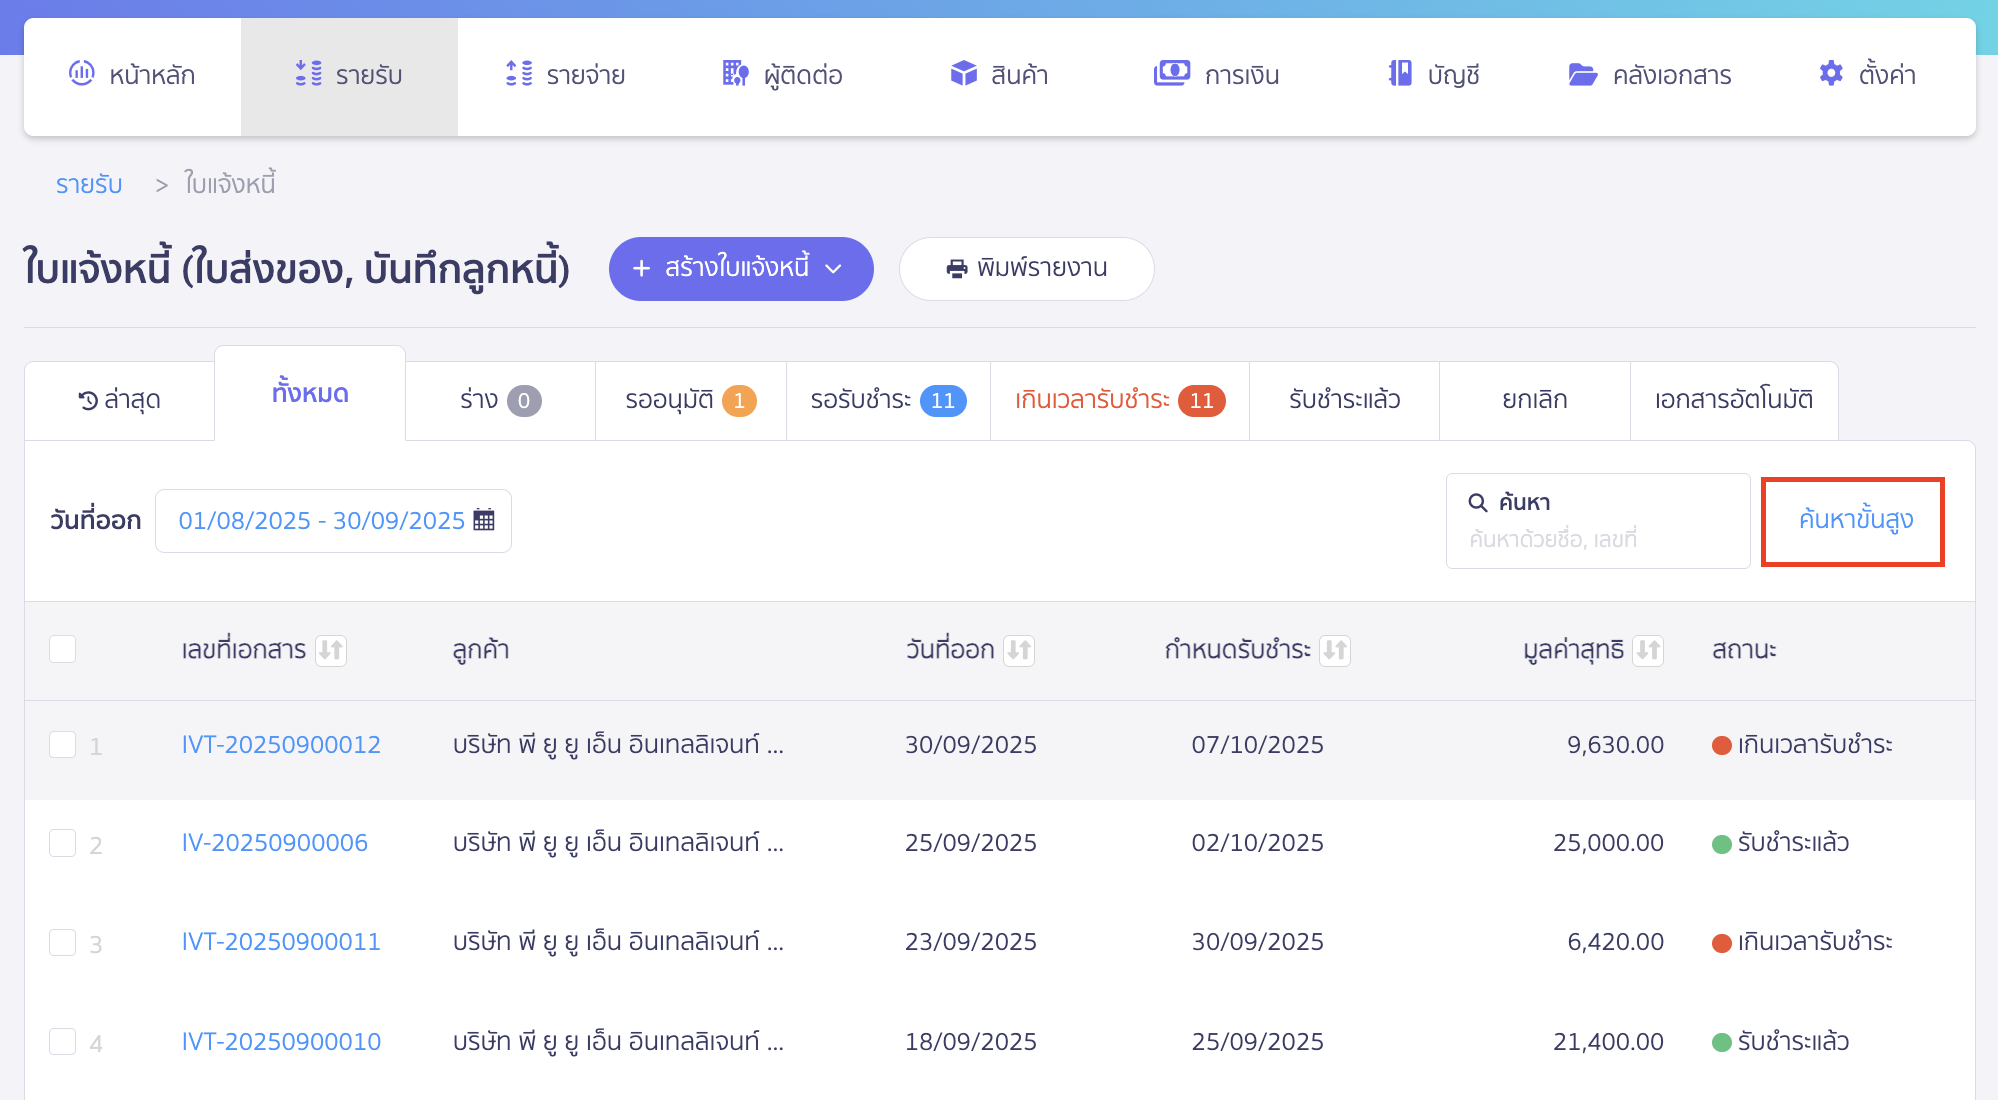Open the issue date range picker

(322, 521)
